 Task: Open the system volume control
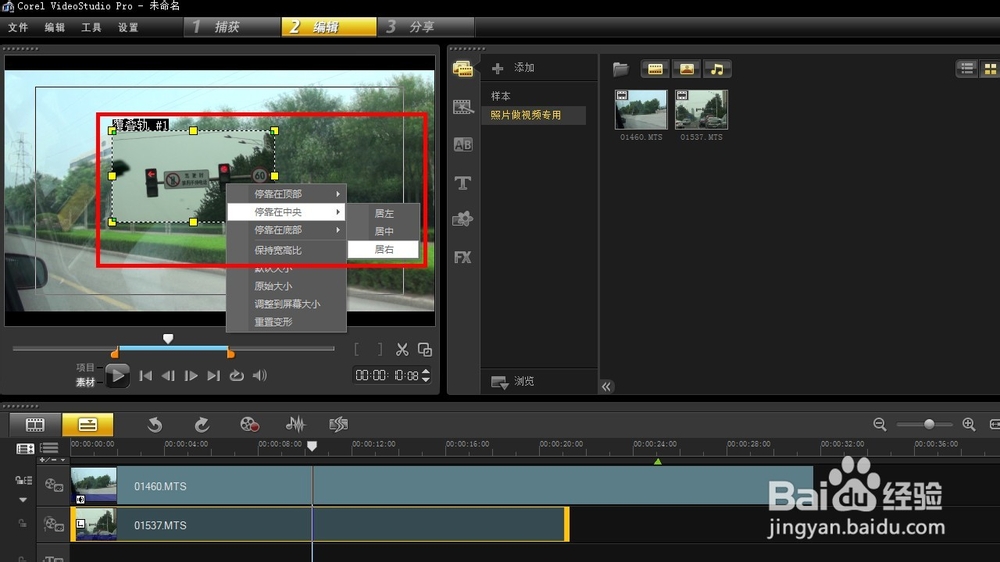pos(260,376)
